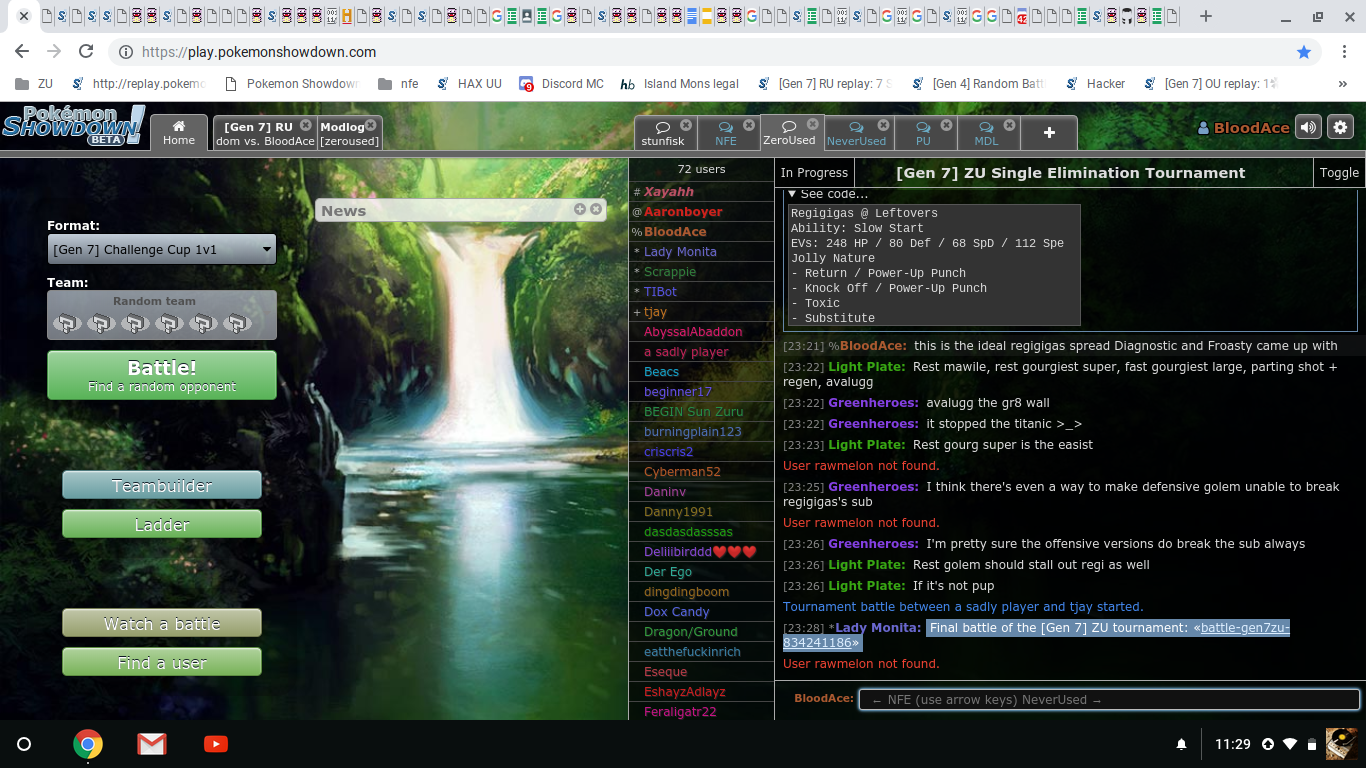This screenshot has width=1366, height=768.
Task: Click the chat message input field
Action: pyautogui.click(x=1109, y=700)
